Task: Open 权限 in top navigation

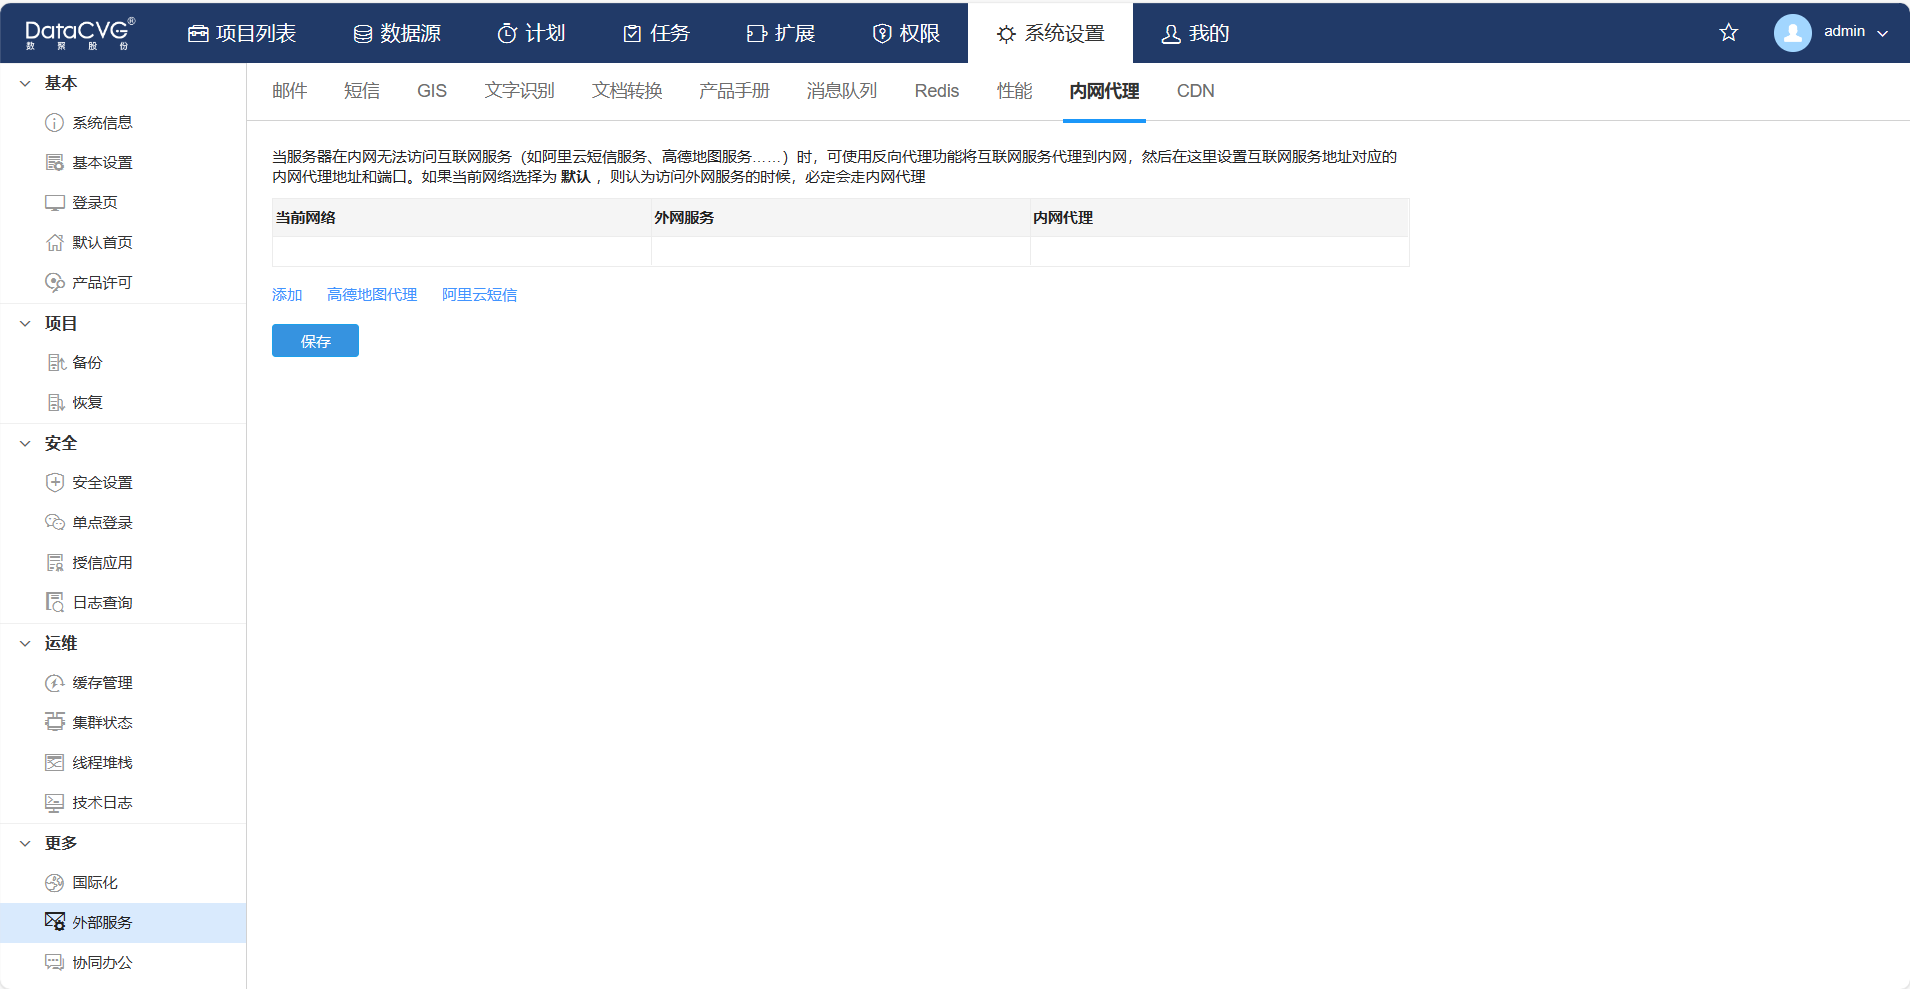Action: pyautogui.click(x=906, y=33)
